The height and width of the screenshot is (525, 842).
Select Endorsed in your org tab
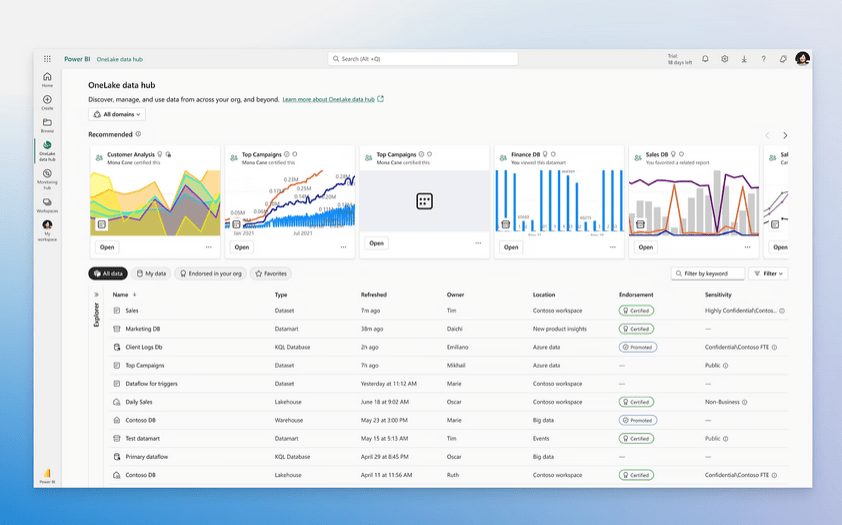point(210,273)
